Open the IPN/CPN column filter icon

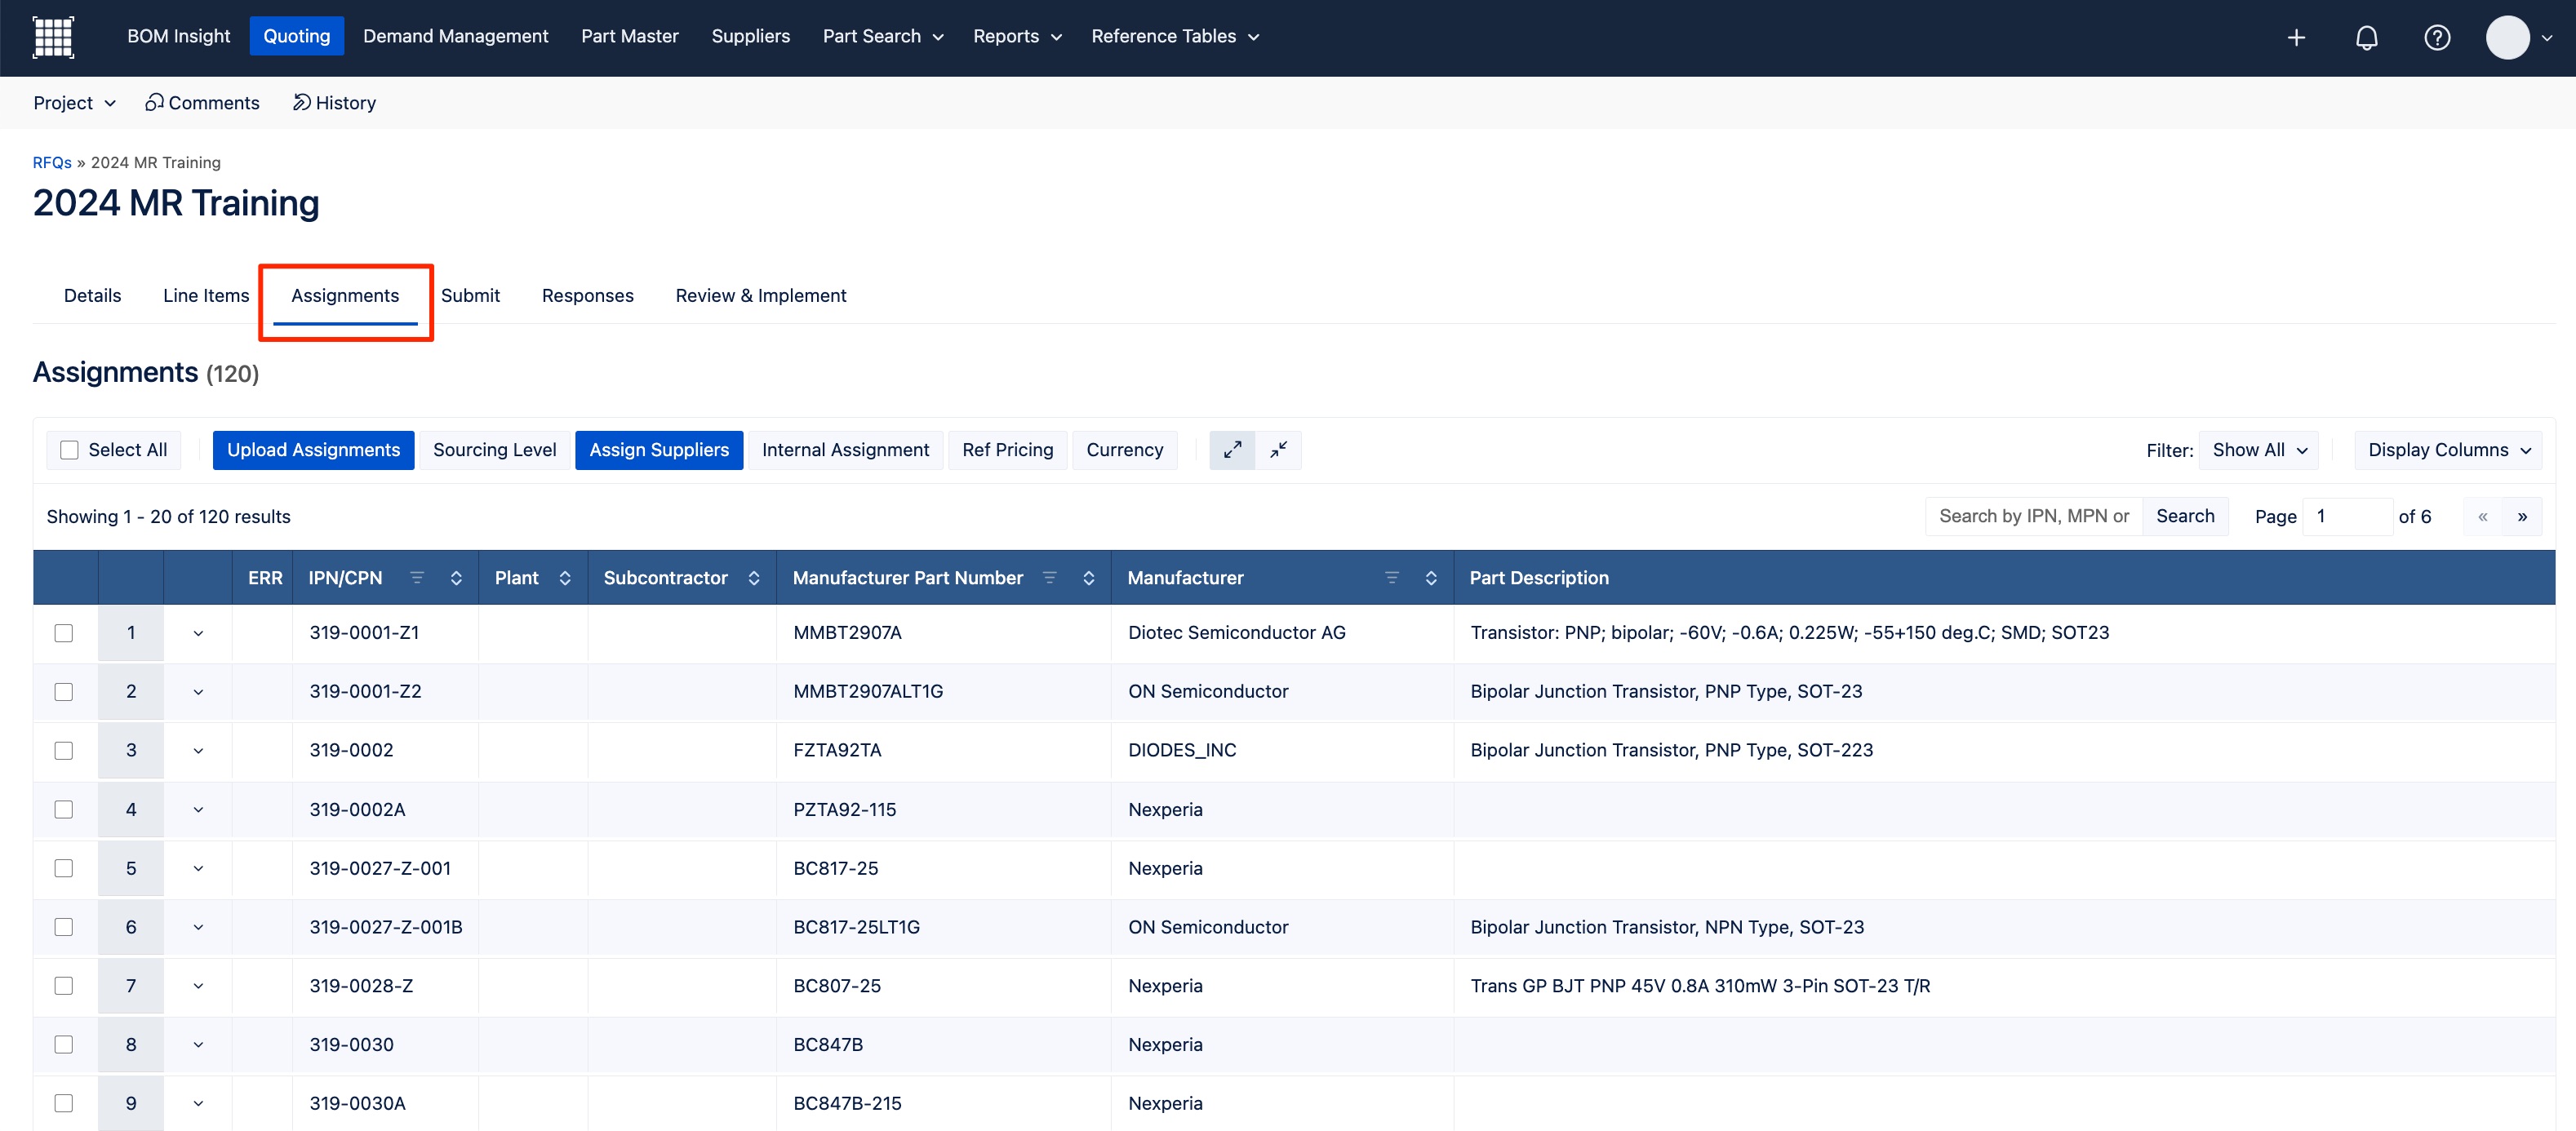click(417, 577)
